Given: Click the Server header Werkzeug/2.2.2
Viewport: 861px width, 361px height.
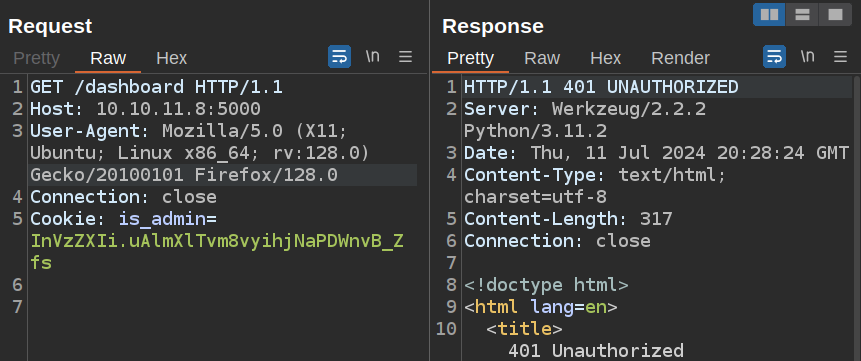Looking at the screenshot, I should point(585,109).
